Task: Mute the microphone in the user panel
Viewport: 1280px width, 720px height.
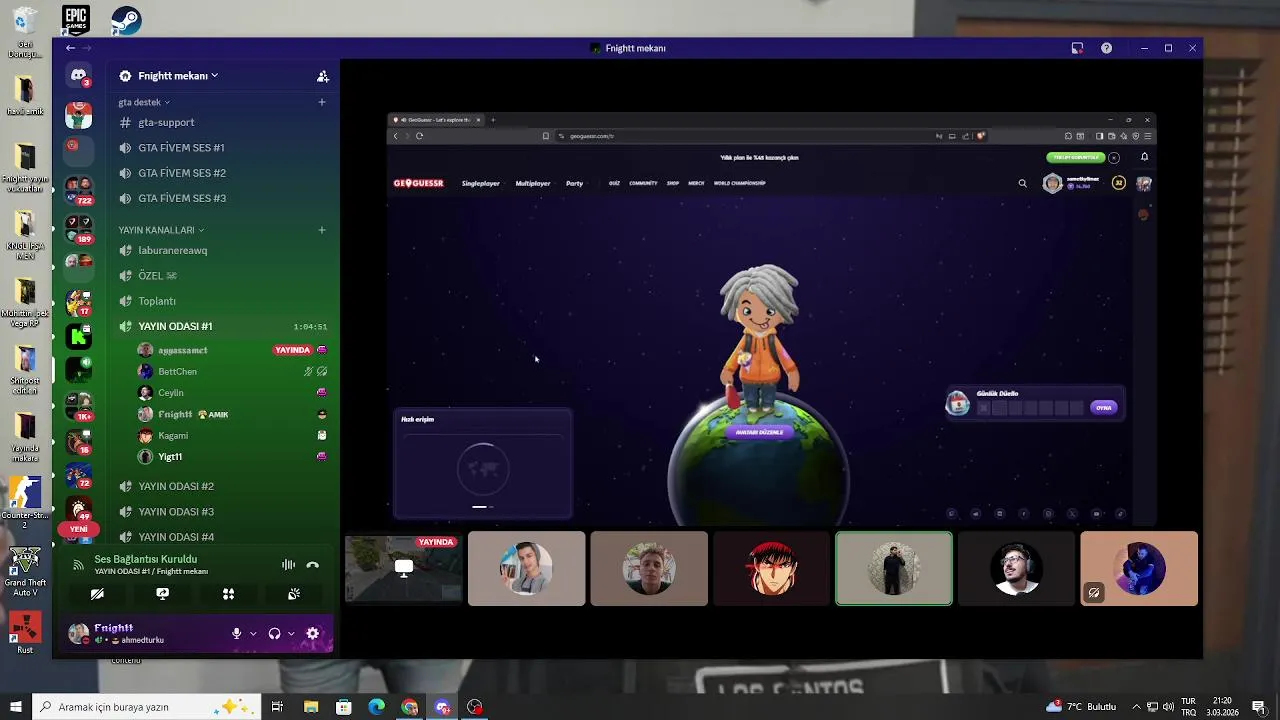Action: (x=237, y=633)
